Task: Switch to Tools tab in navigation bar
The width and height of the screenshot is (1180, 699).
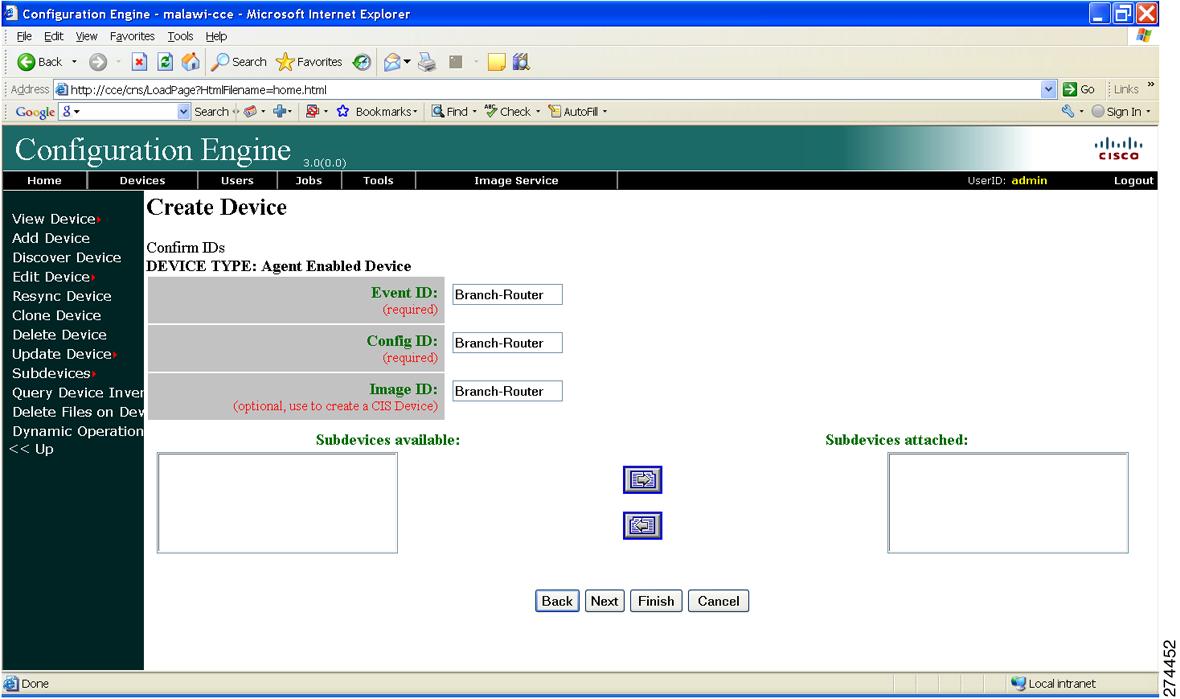Action: coord(378,181)
